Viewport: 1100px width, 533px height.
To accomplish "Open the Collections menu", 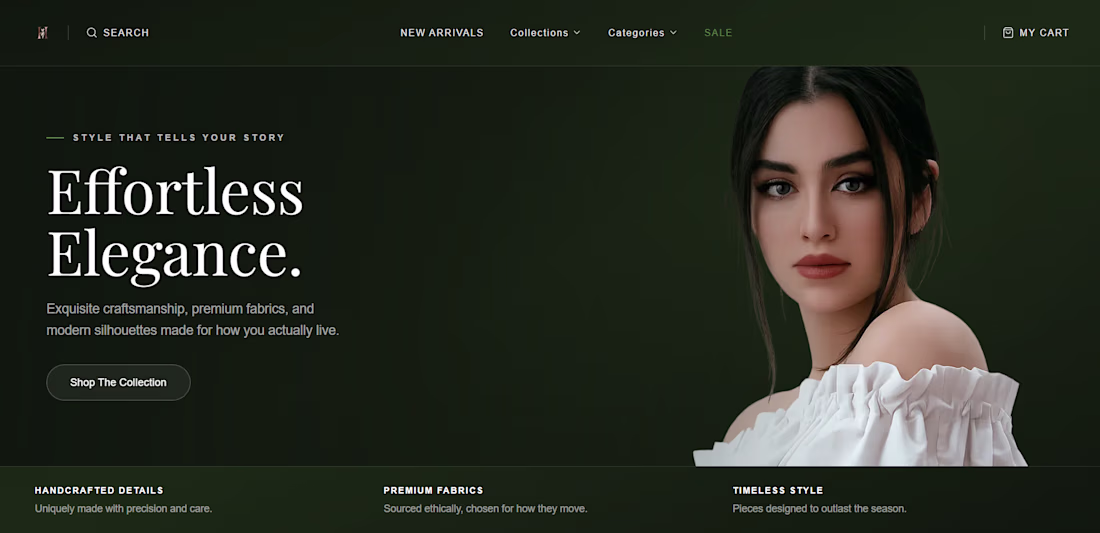I will [x=545, y=33].
